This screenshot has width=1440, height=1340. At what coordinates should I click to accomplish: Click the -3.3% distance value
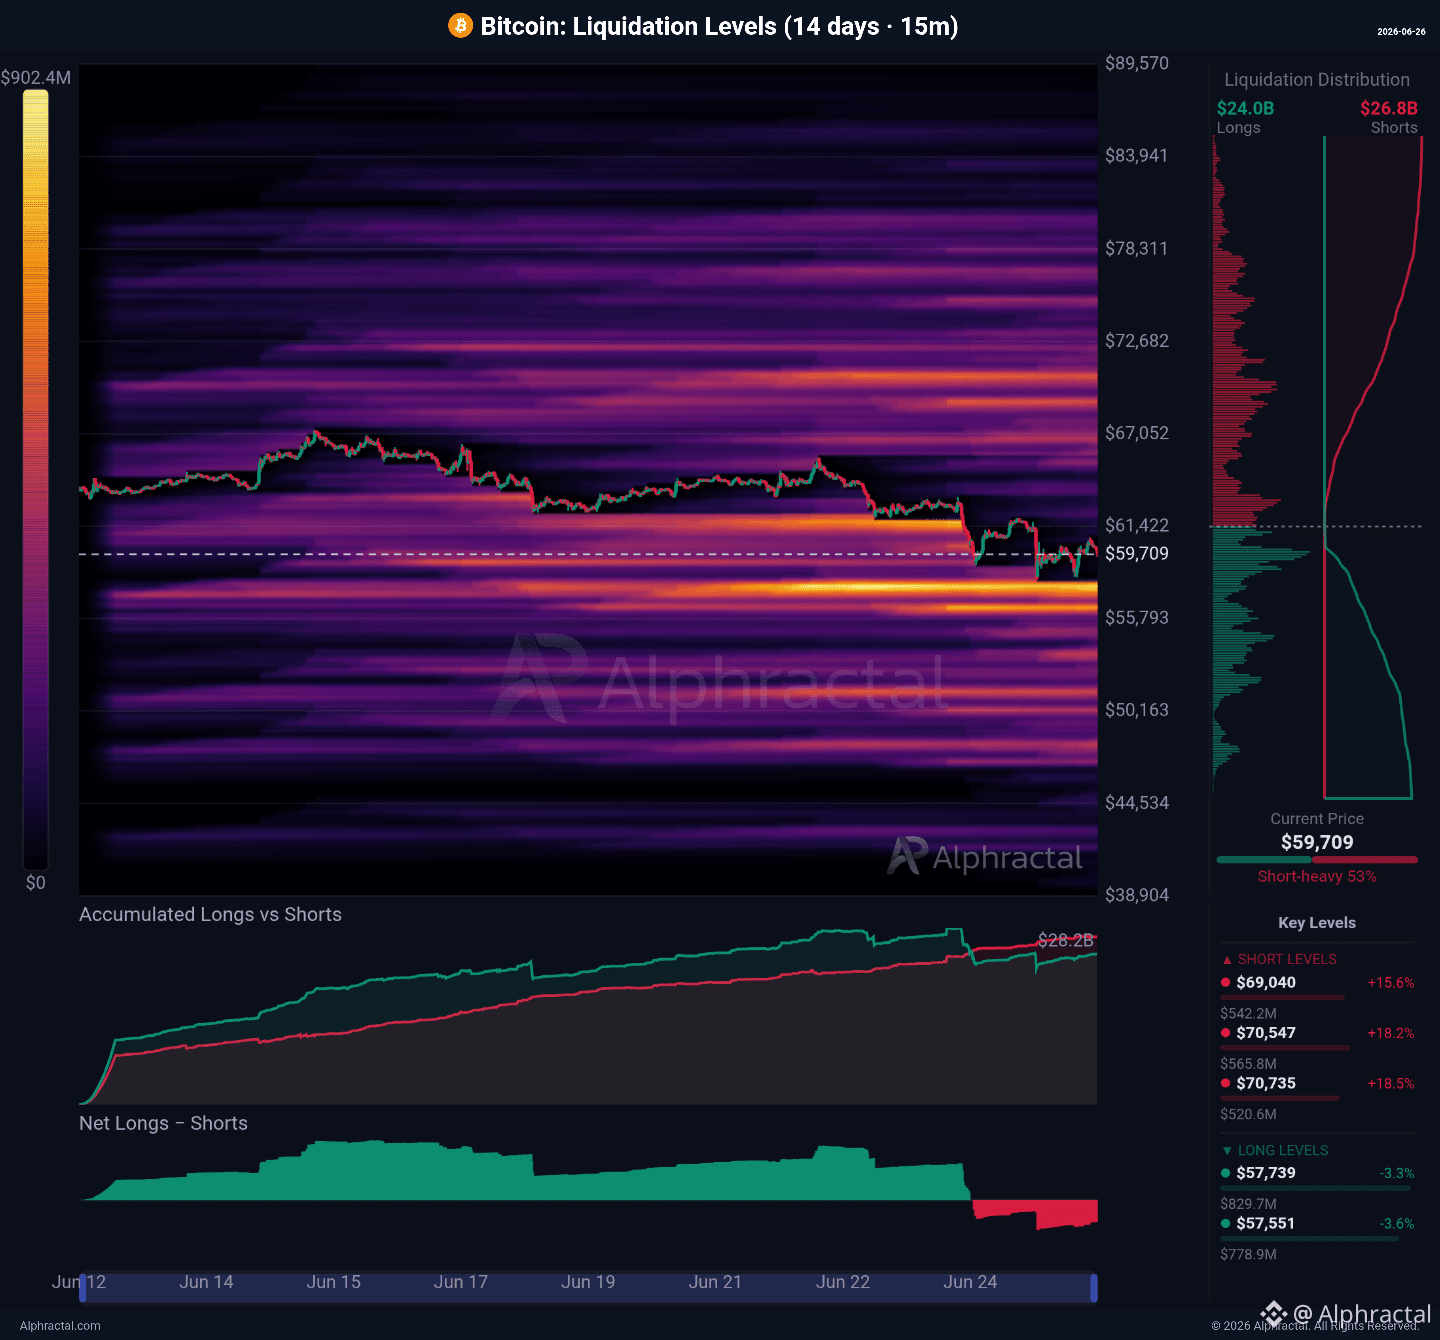coord(1397,1173)
